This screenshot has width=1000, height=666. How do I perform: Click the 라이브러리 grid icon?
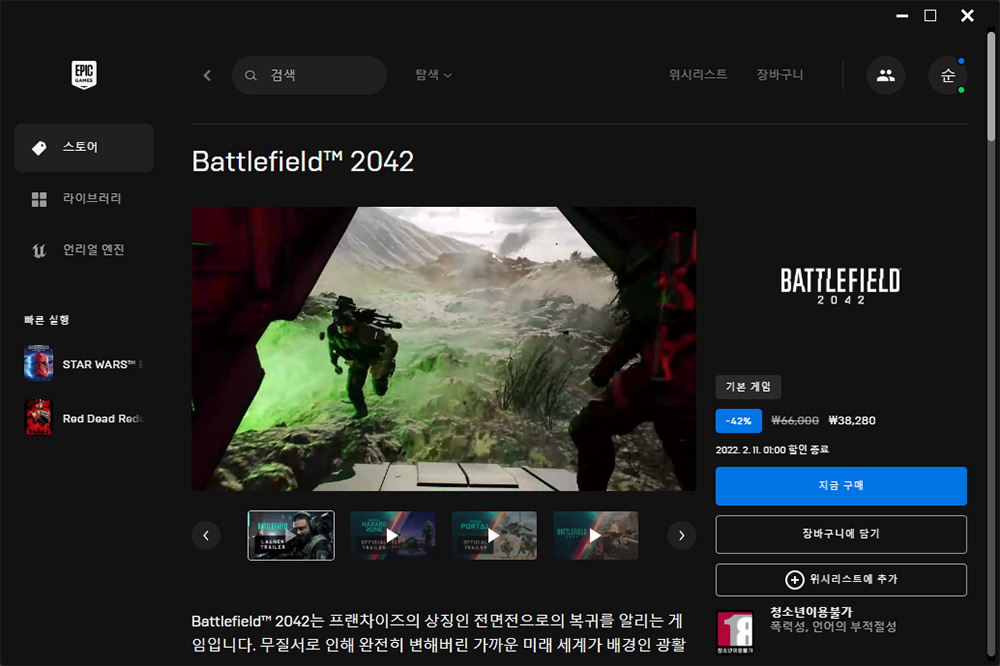(40, 199)
